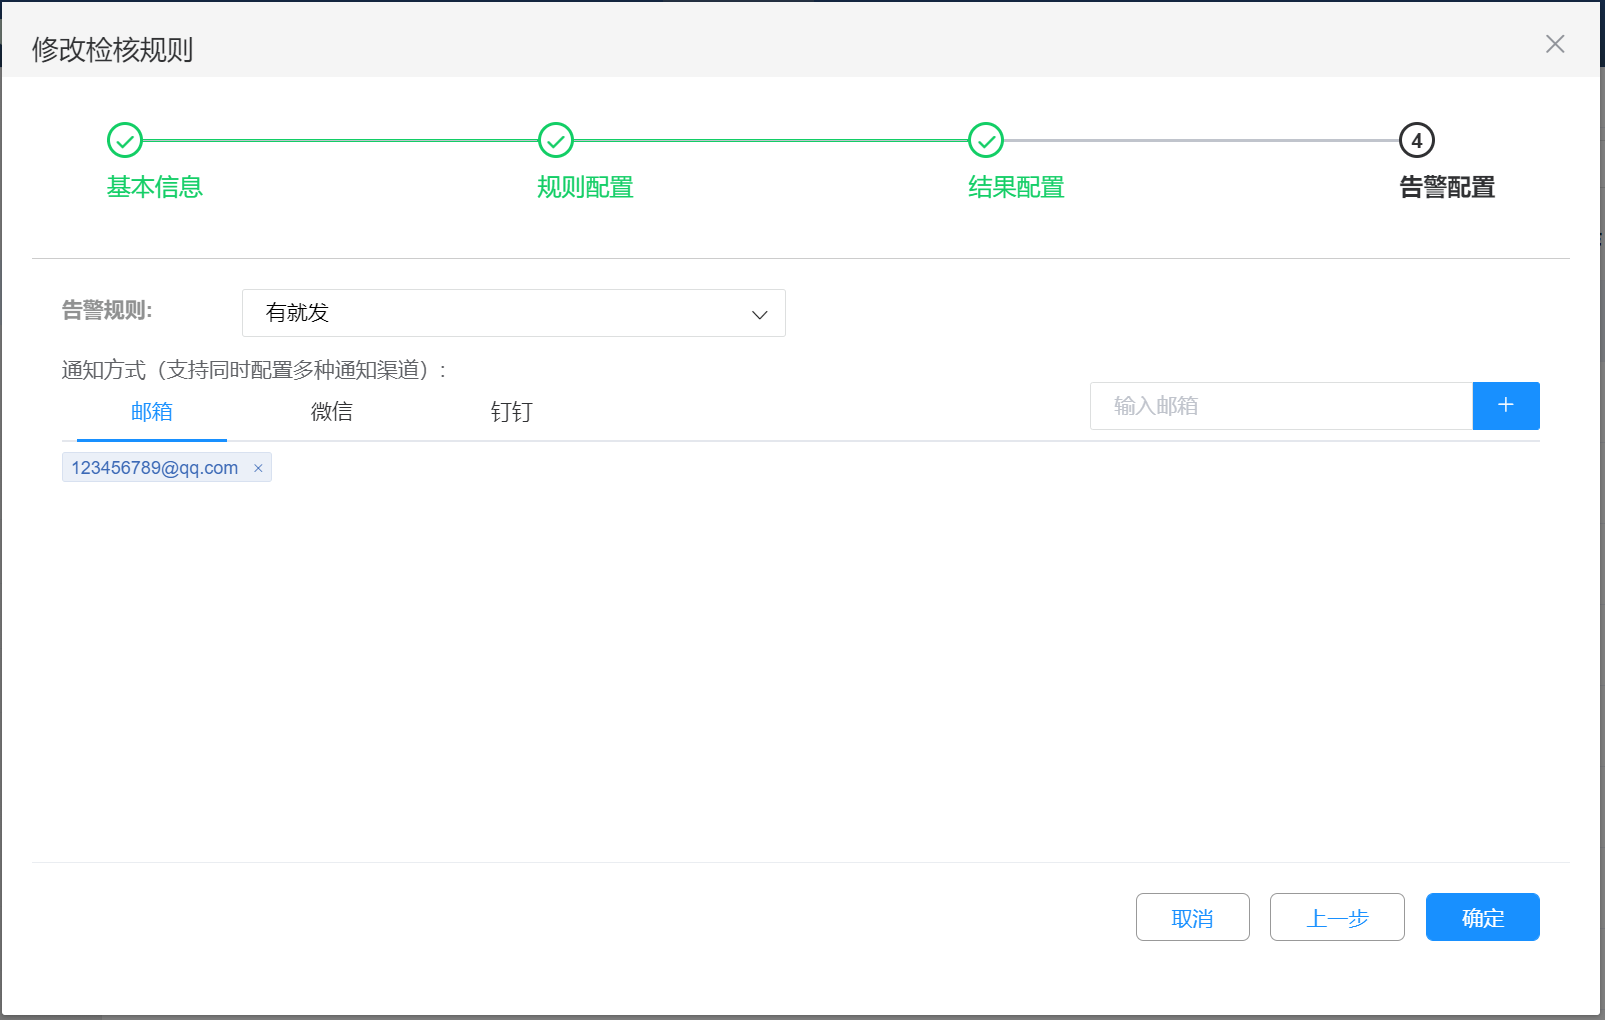Remove the 123456789@qq.com email tag

258,468
